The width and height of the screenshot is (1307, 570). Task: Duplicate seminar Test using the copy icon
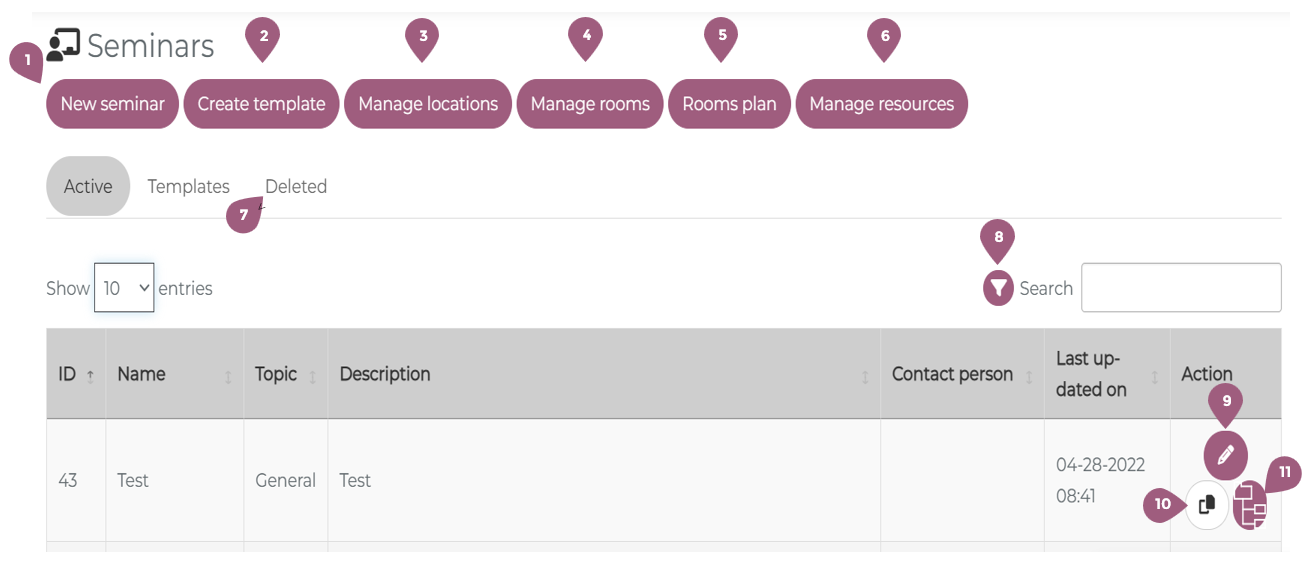point(1207,505)
